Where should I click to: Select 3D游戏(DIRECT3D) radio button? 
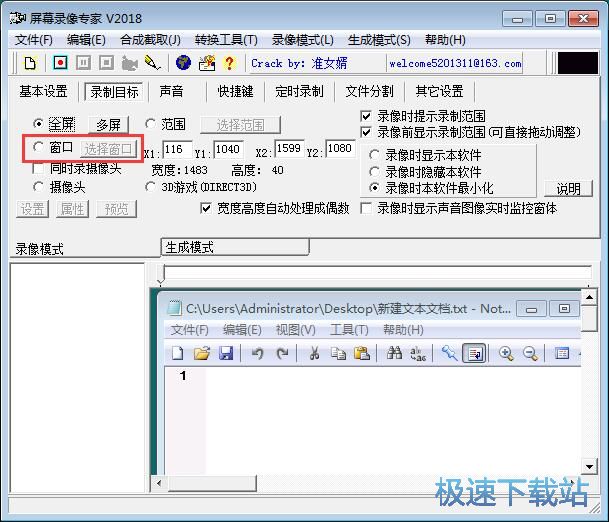(150, 187)
